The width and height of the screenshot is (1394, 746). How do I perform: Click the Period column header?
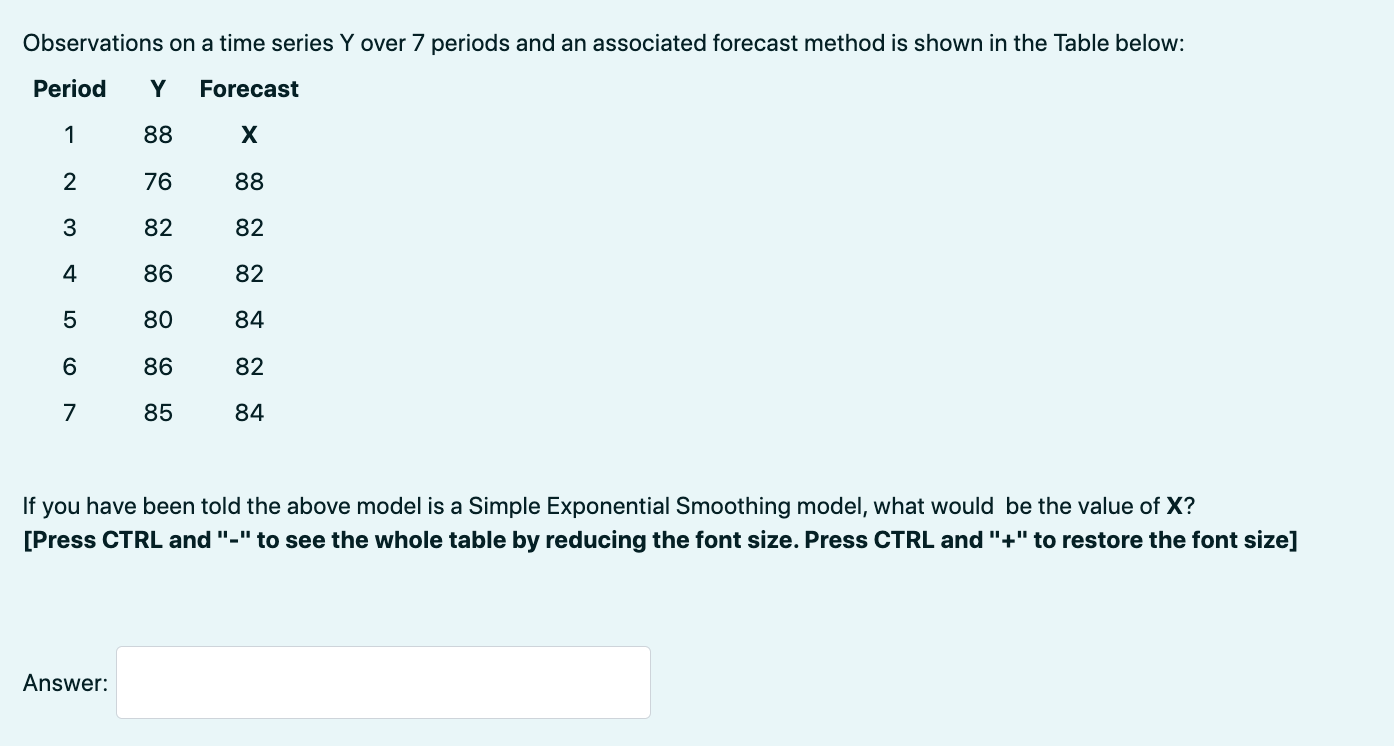(69, 89)
